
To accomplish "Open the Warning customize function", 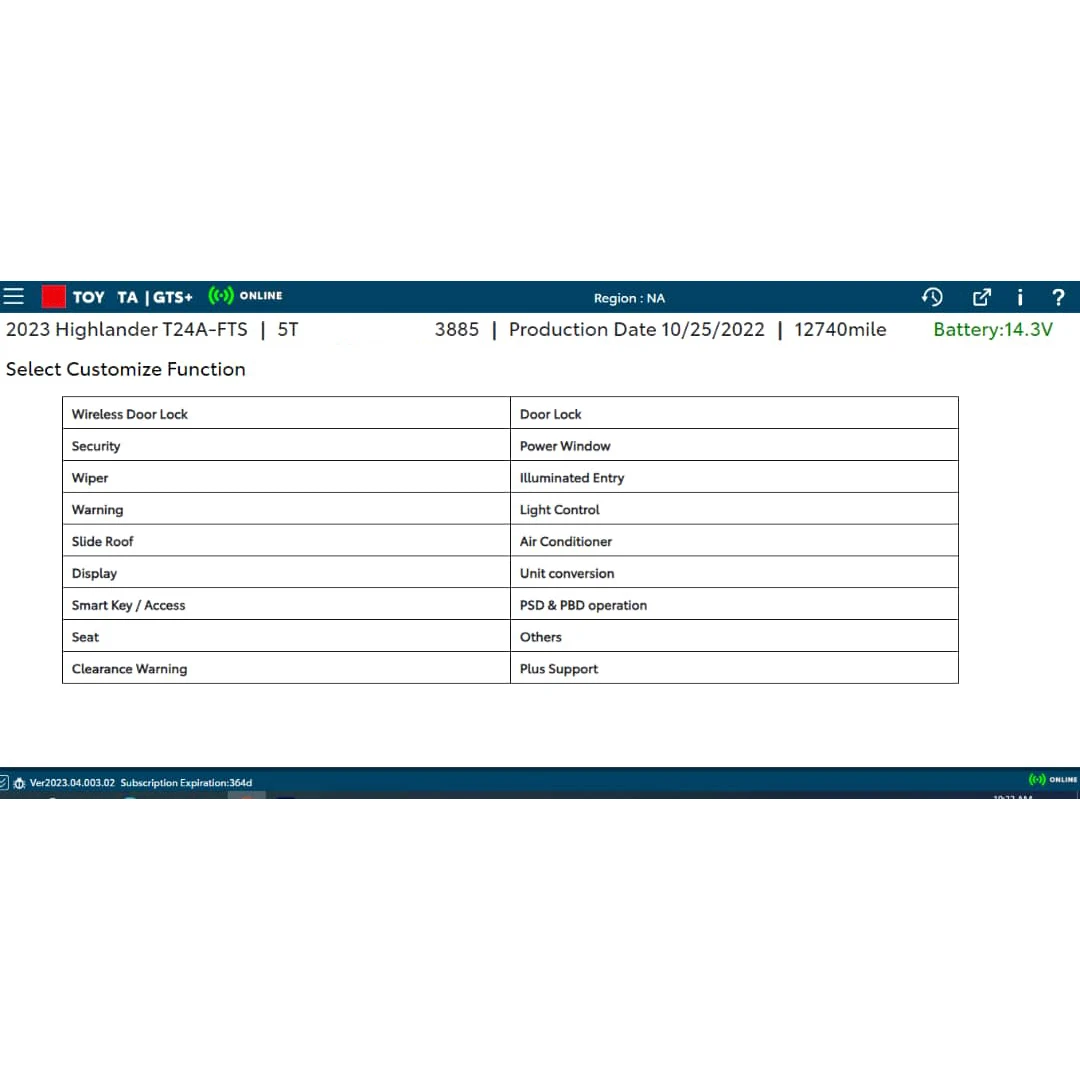I will pyautogui.click(x=286, y=508).
